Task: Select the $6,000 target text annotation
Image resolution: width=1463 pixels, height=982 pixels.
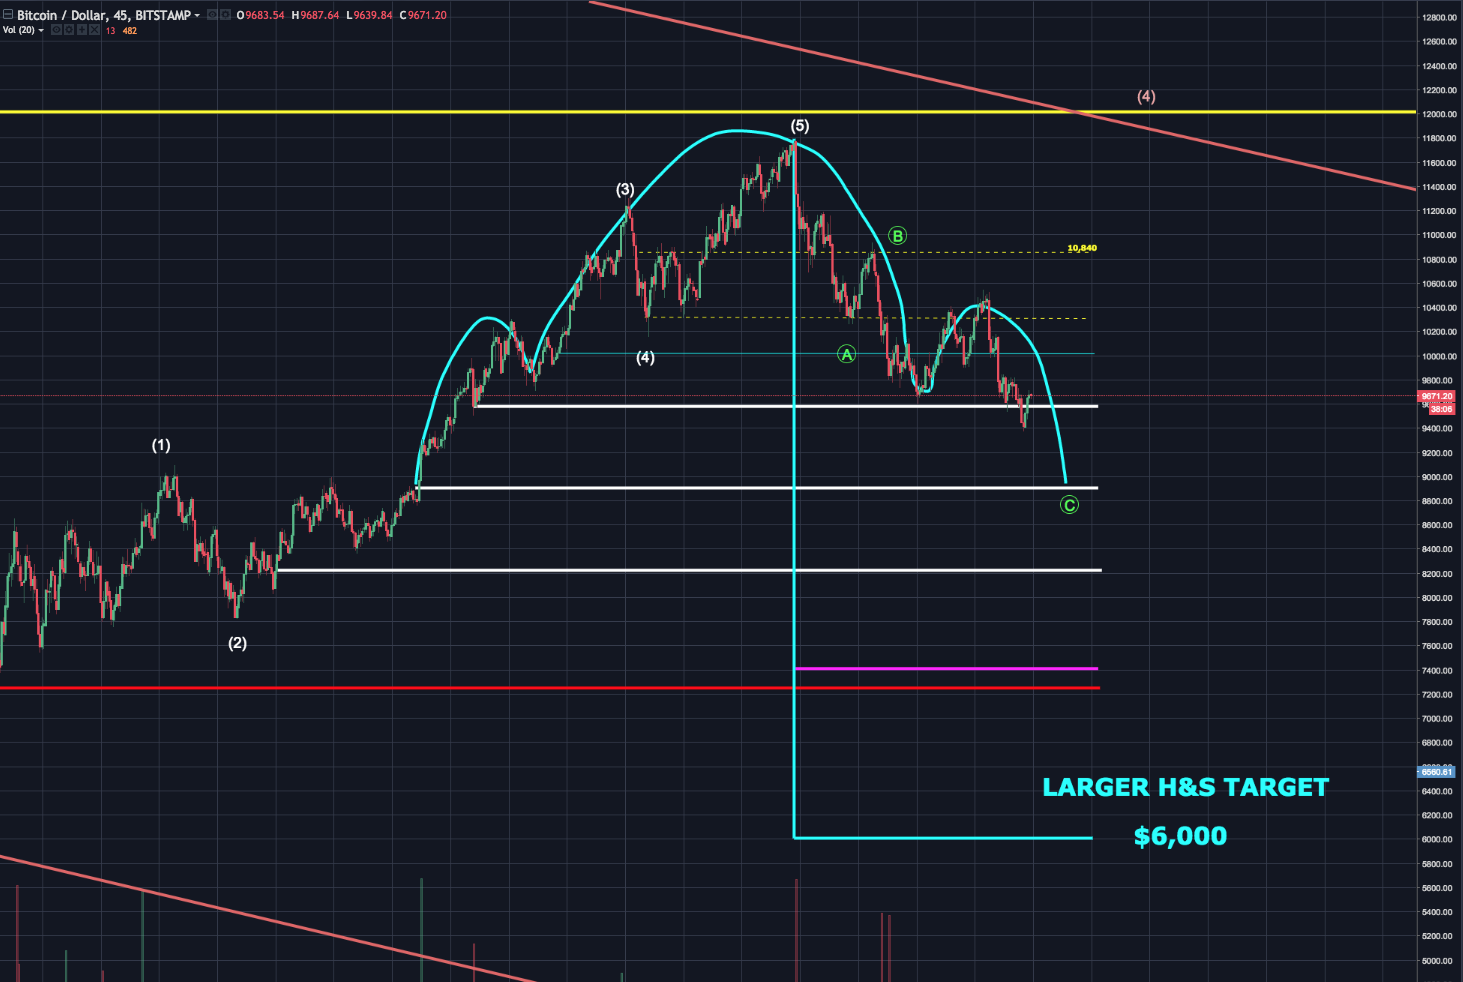Action: 1180,836
